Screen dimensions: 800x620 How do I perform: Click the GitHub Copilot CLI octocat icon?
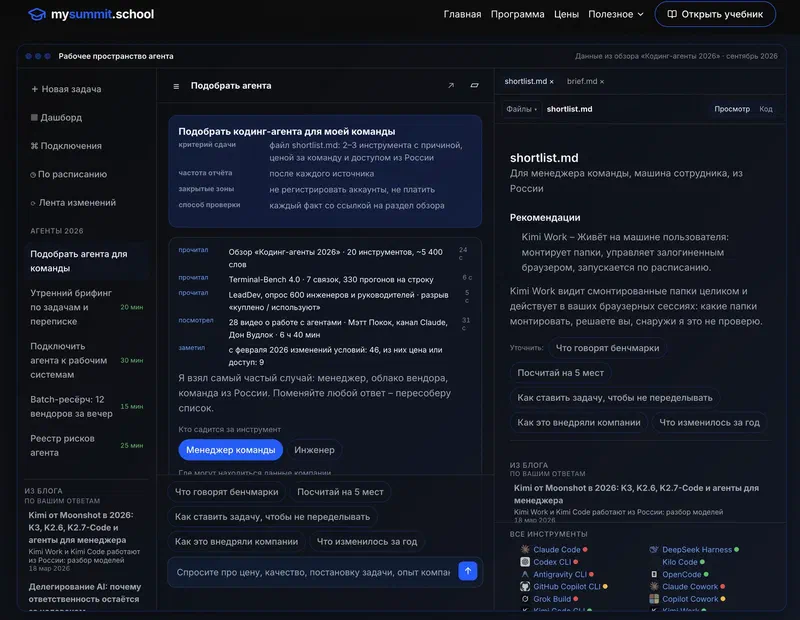click(x=525, y=586)
